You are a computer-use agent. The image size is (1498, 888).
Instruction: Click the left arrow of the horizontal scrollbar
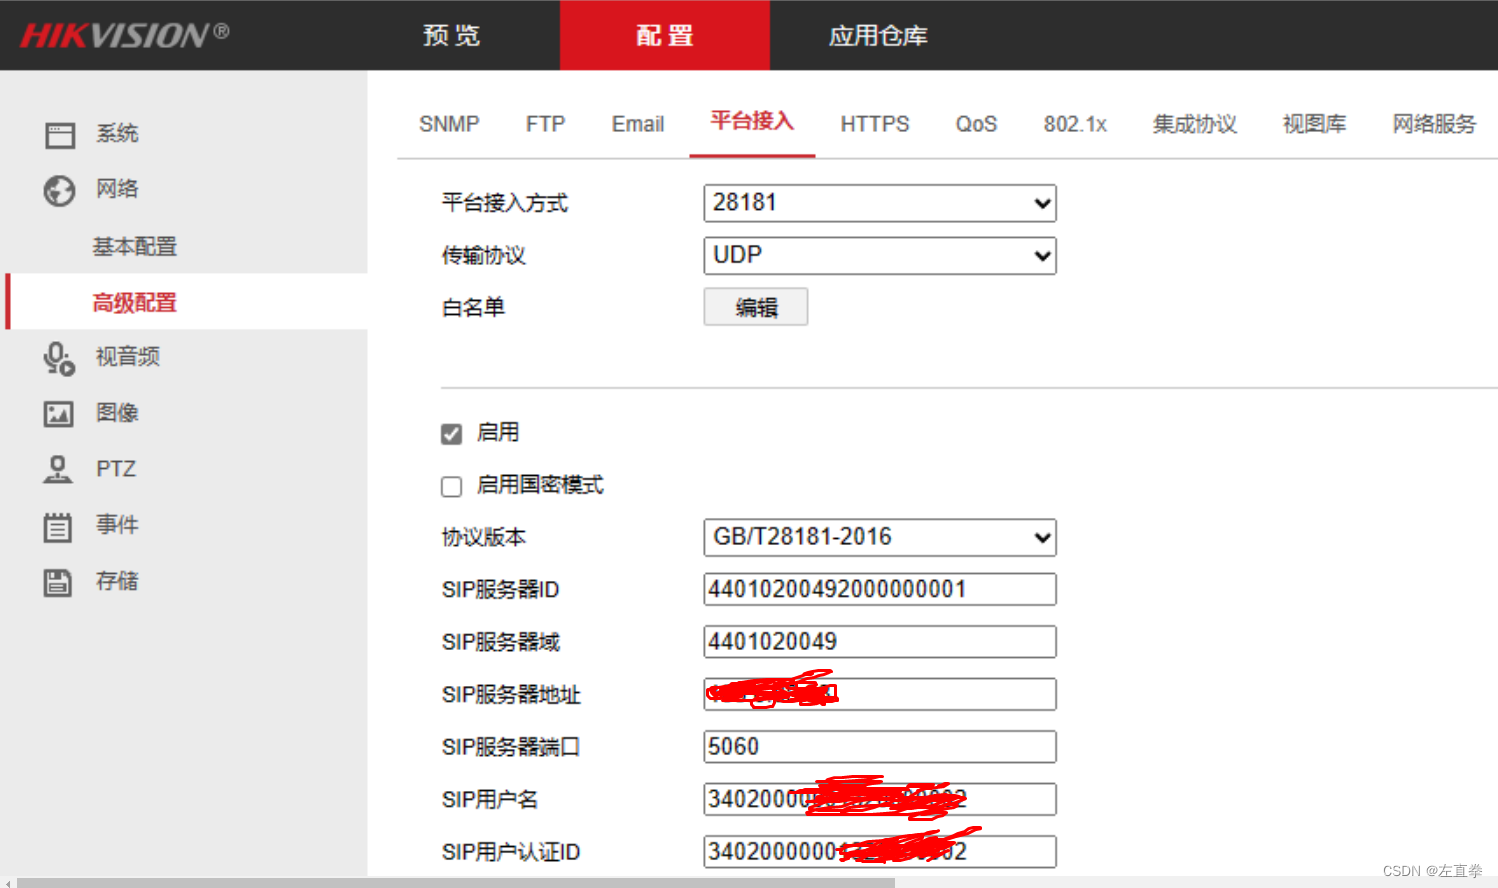click(x=8, y=883)
